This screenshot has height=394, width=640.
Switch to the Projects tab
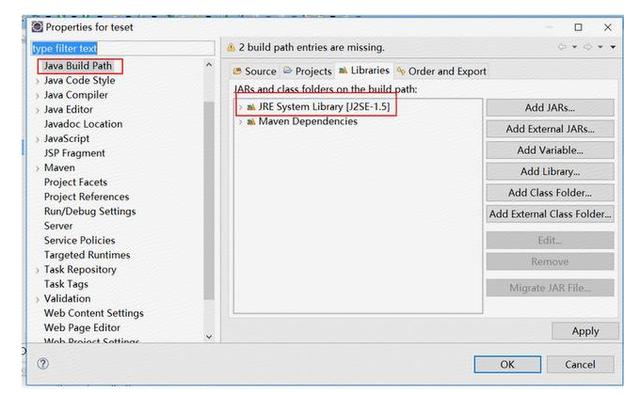coord(307,71)
